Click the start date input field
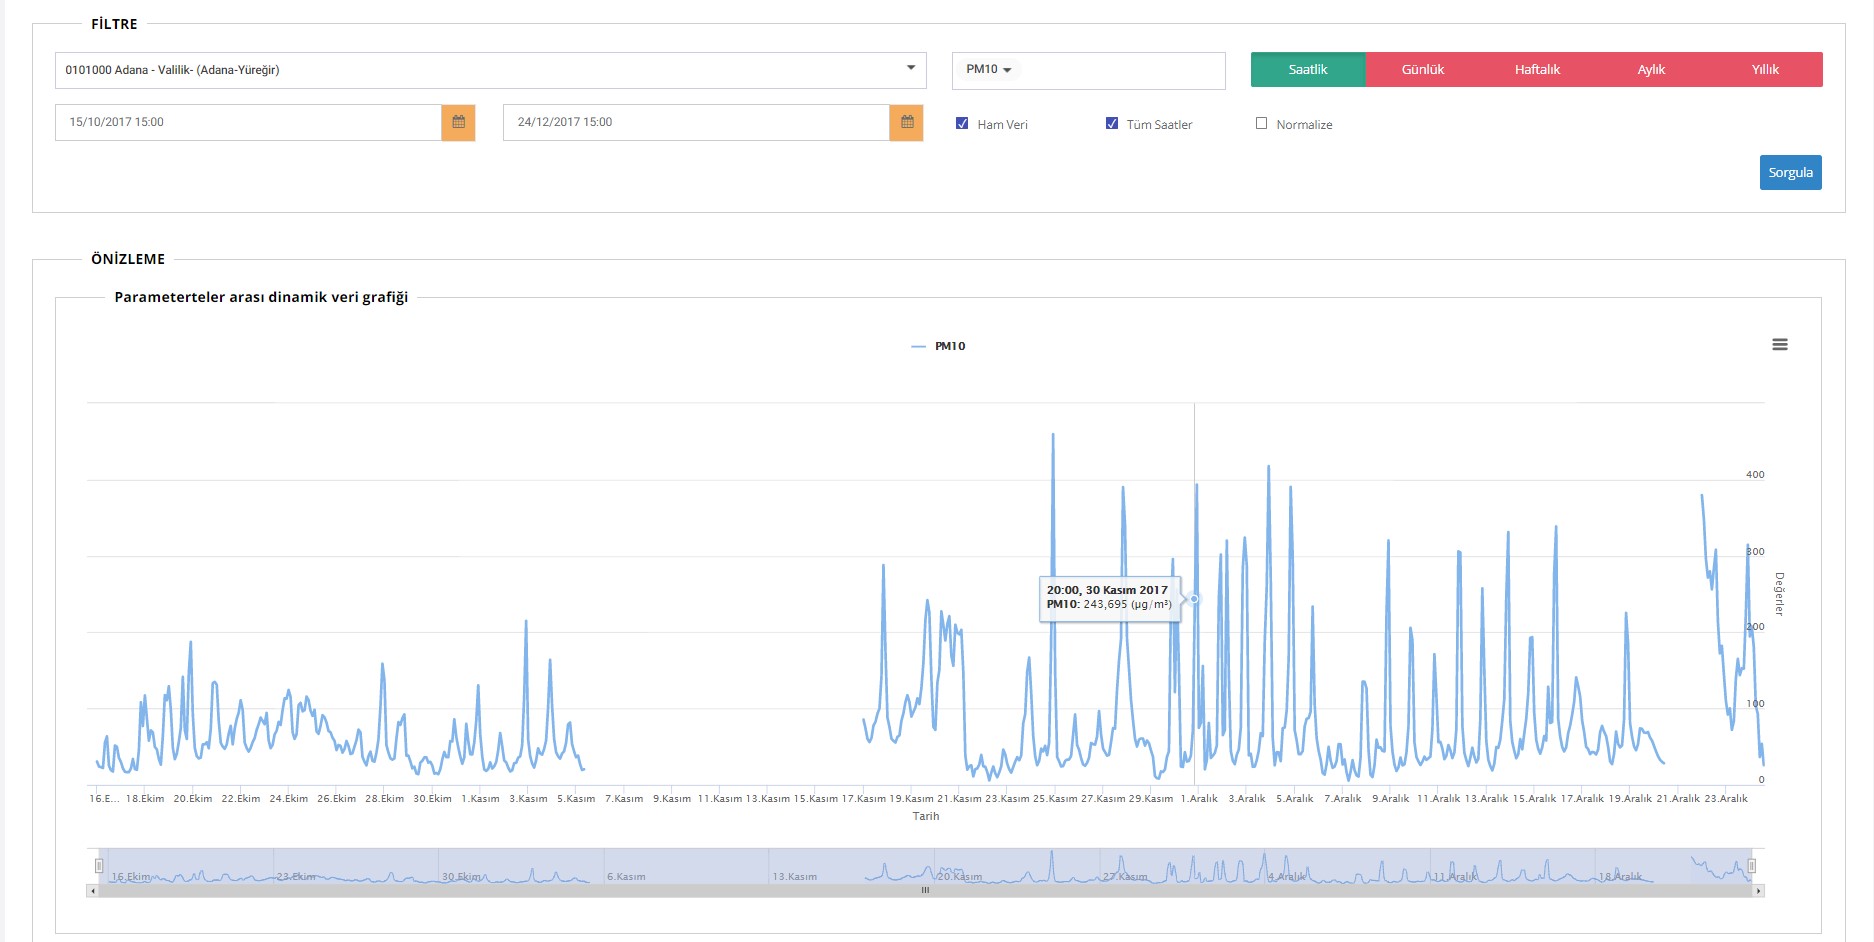This screenshot has width=1874, height=942. 248,122
